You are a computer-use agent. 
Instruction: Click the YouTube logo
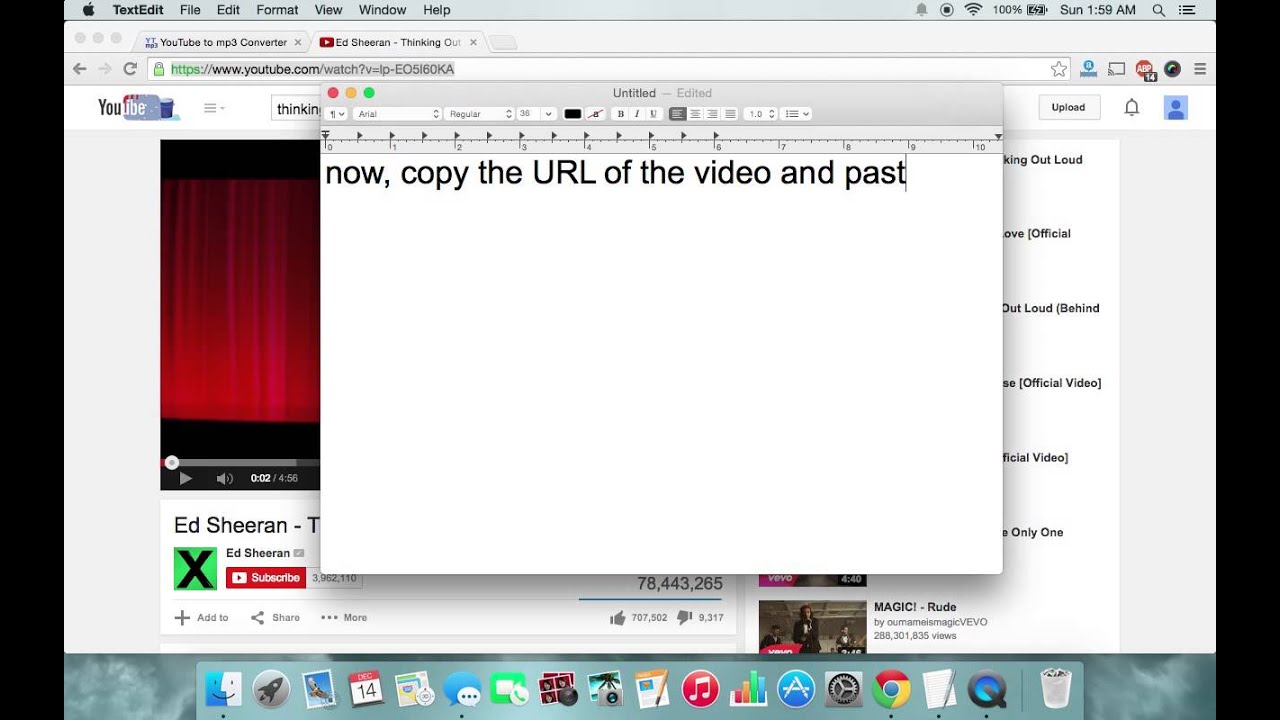point(138,108)
